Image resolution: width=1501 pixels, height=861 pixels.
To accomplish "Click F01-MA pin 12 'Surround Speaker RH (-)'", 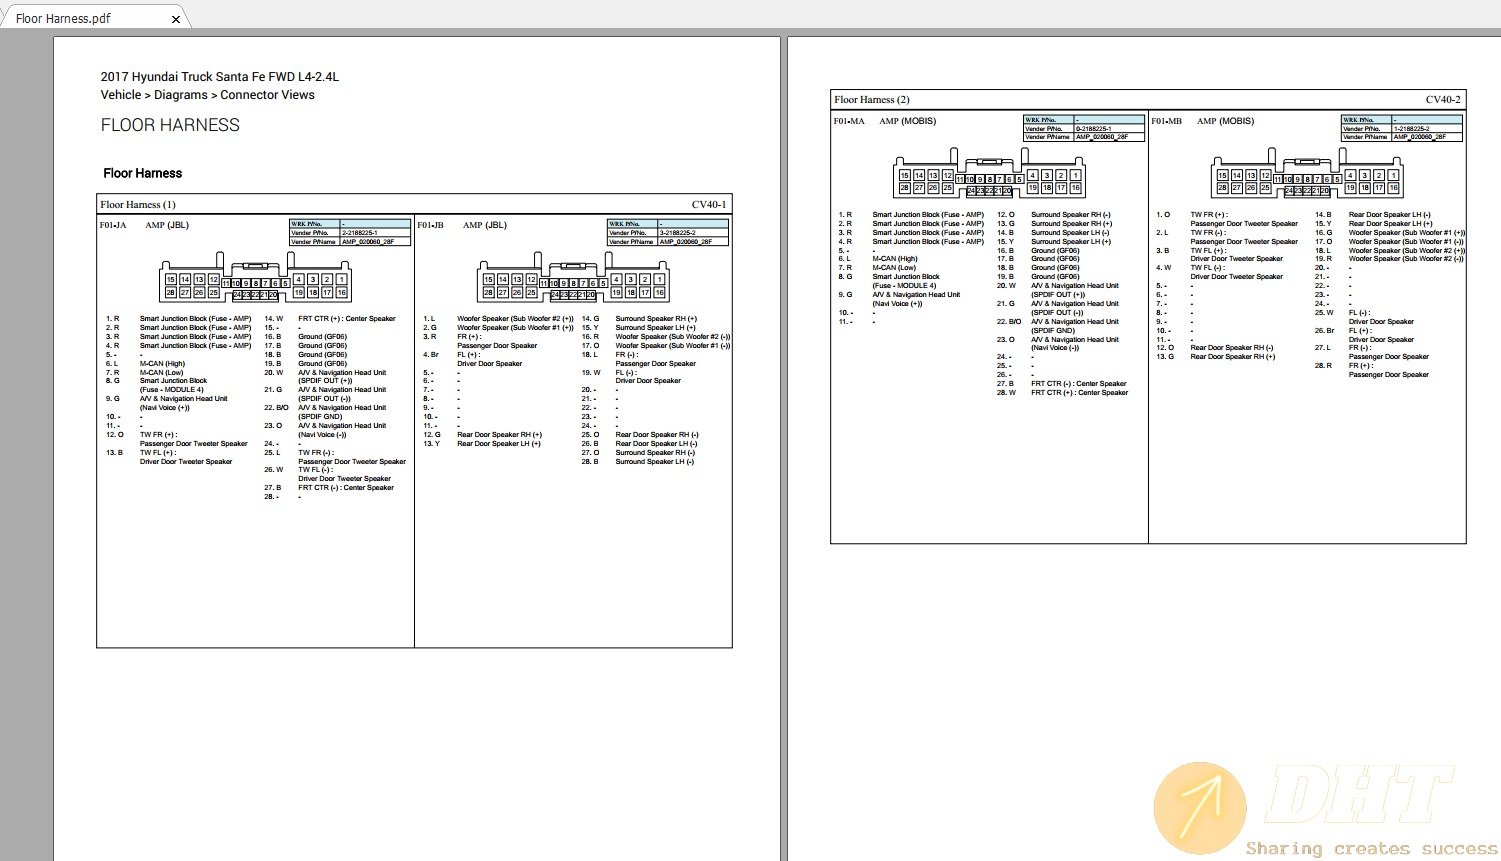I will [1071, 215].
